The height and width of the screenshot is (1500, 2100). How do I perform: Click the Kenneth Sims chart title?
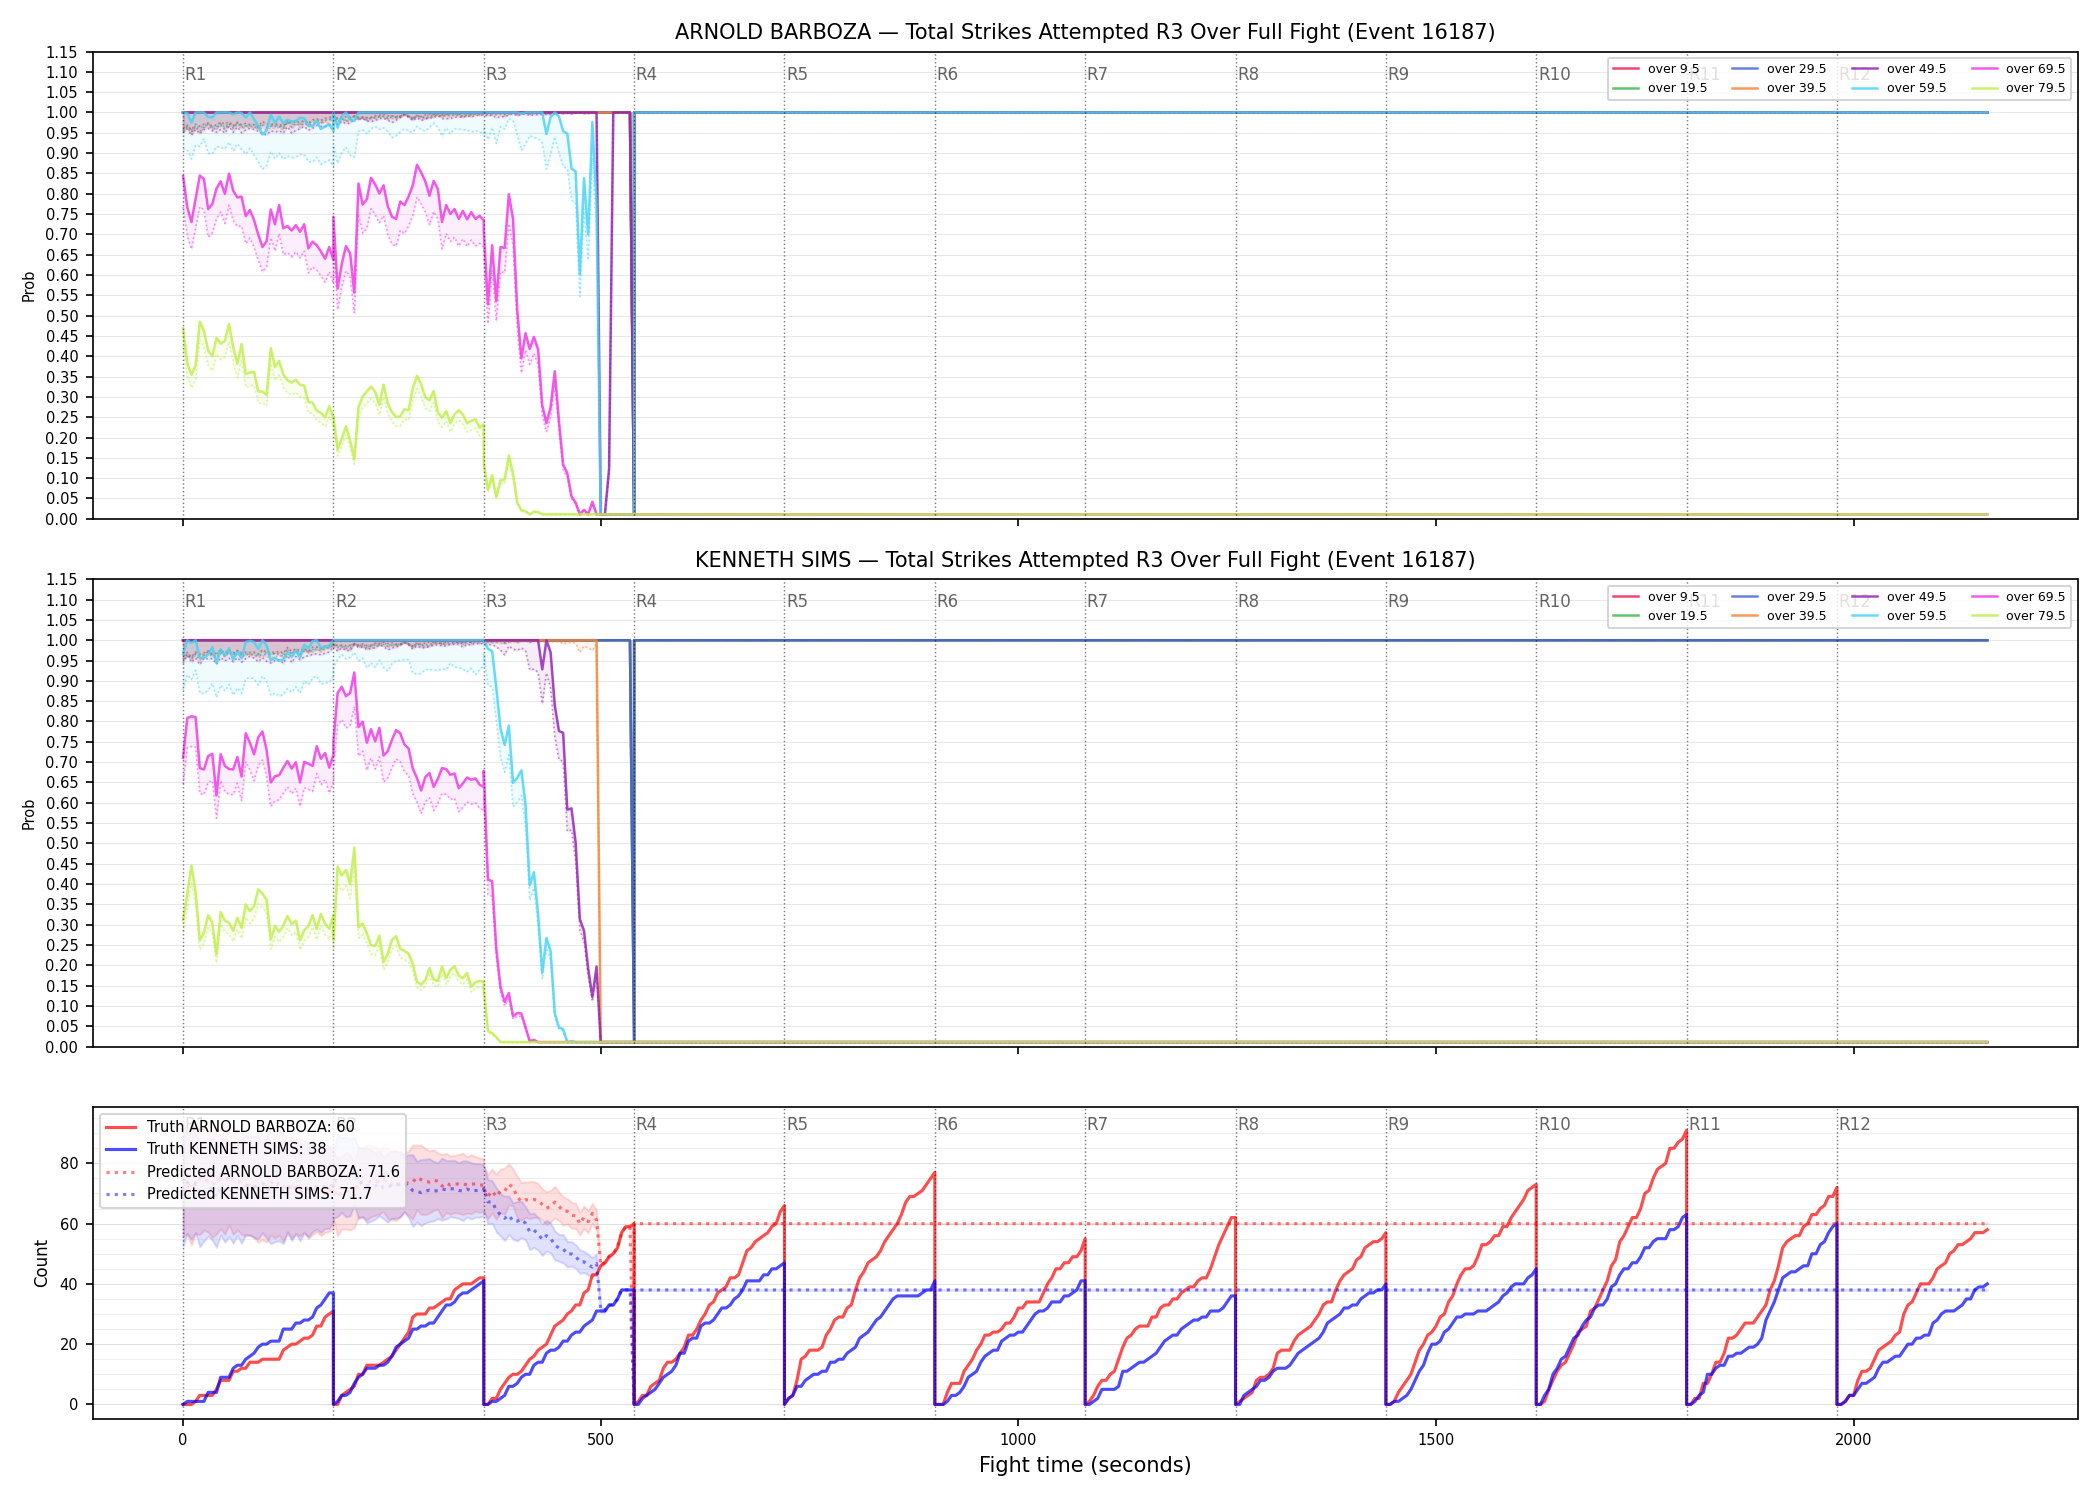[1085, 560]
